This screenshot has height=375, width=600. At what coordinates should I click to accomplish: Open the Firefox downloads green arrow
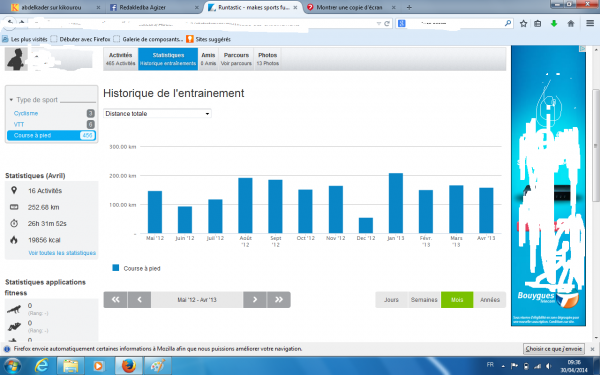554,24
